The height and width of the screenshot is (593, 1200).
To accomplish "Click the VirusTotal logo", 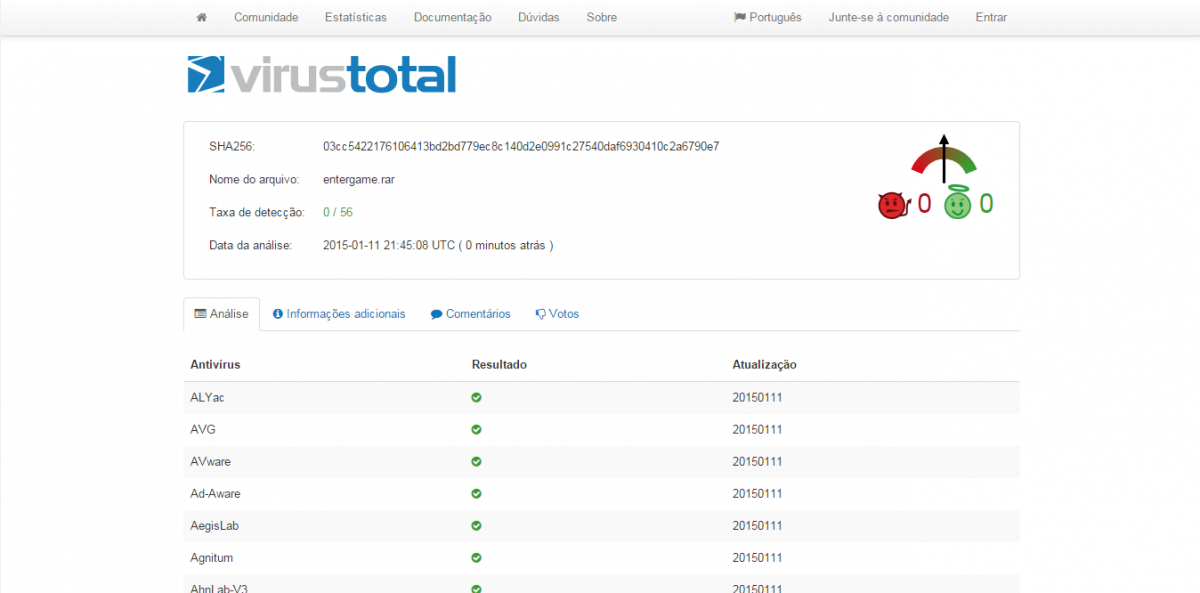I will pyautogui.click(x=322, y=75).
